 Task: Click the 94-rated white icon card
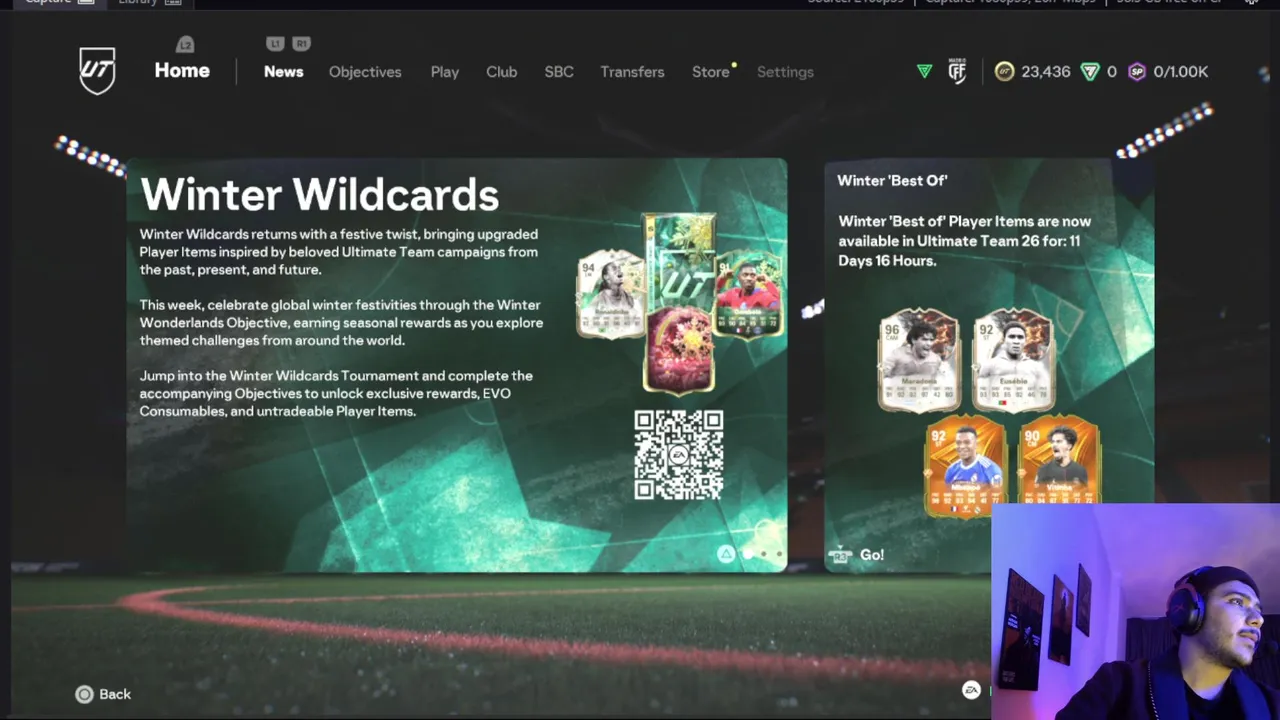(x=611, y=295)
